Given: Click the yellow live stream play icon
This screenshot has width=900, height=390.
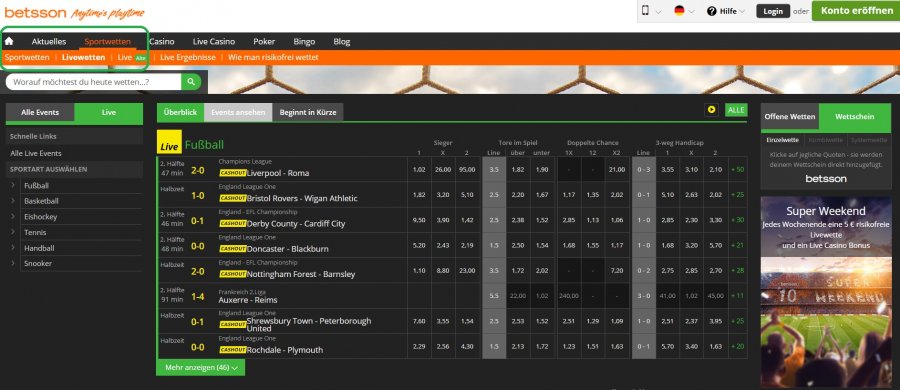Looking at the screenshot, I should pos(712,110).
